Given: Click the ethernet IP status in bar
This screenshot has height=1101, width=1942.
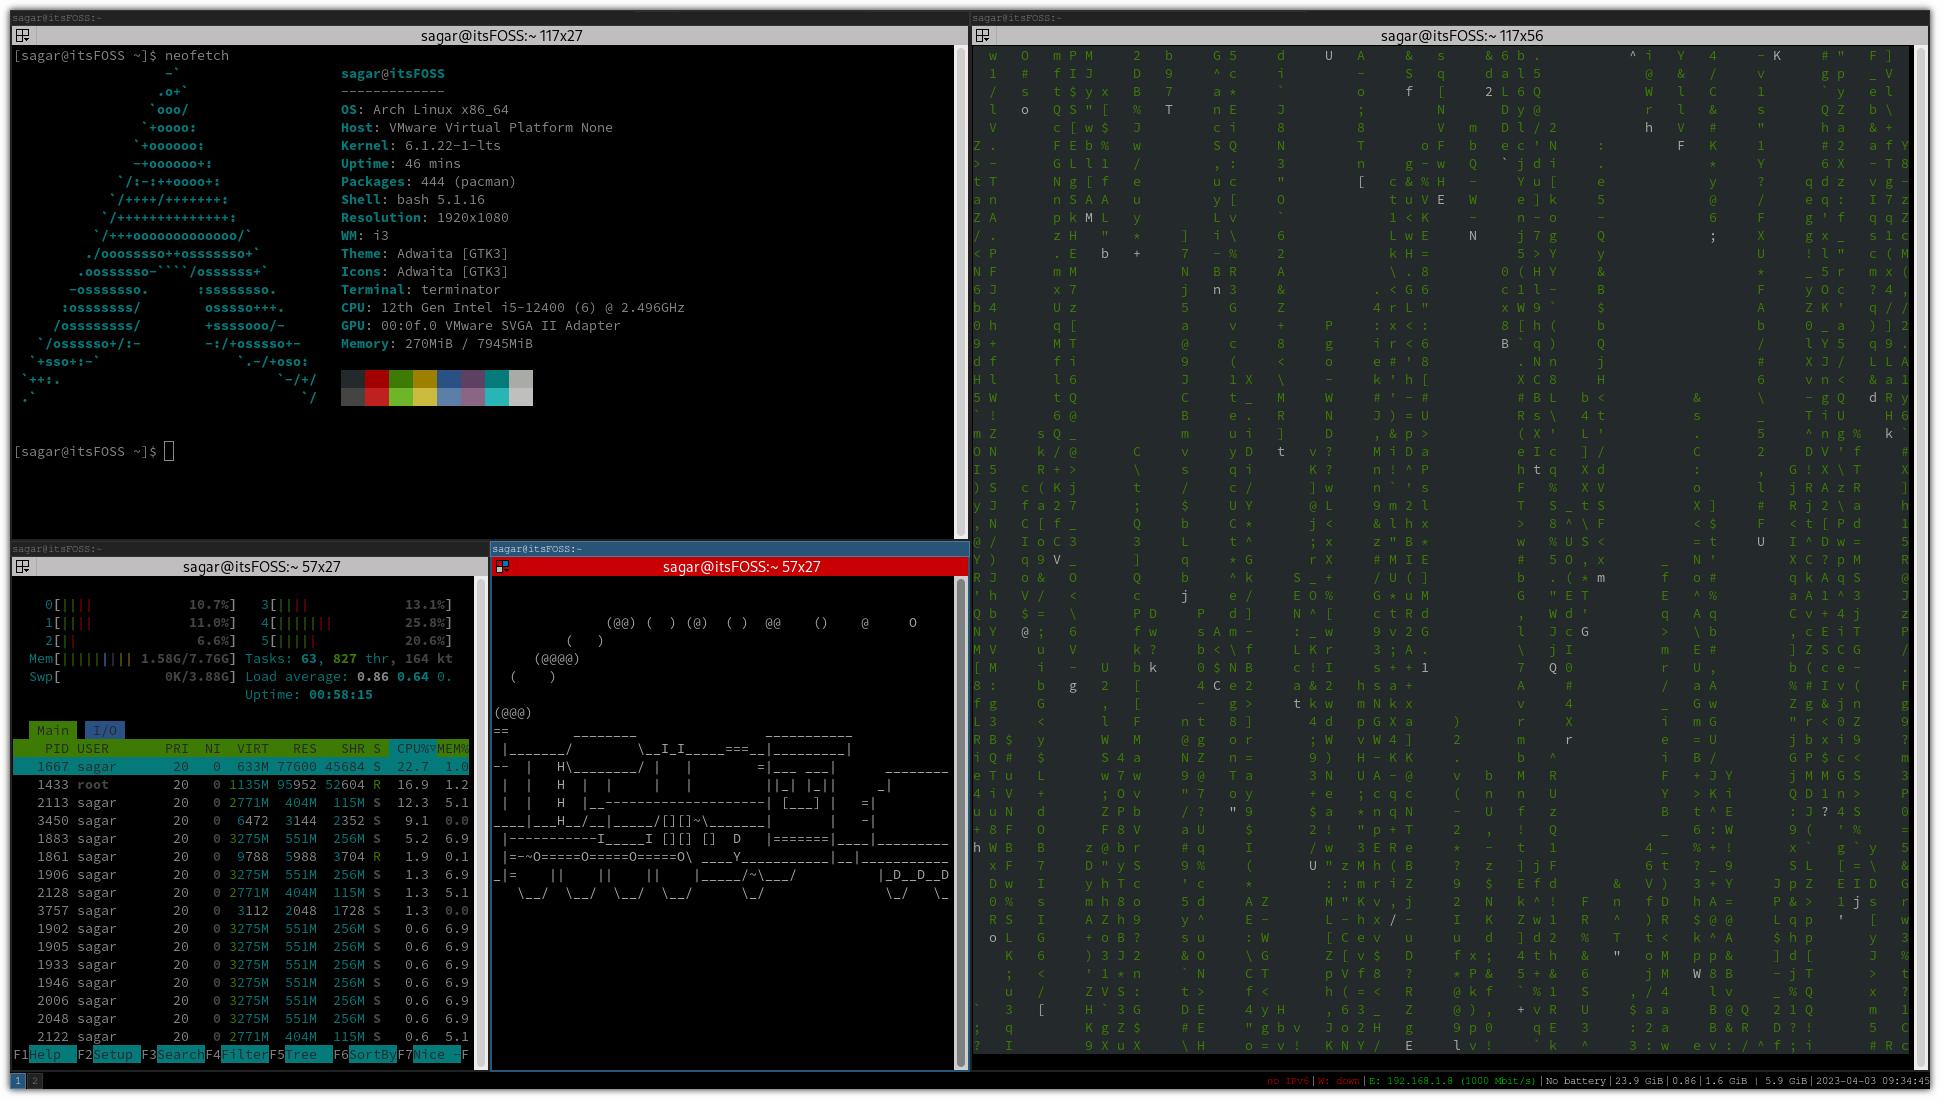Looking at the screenshot, I should [x=1452, y=1081].
